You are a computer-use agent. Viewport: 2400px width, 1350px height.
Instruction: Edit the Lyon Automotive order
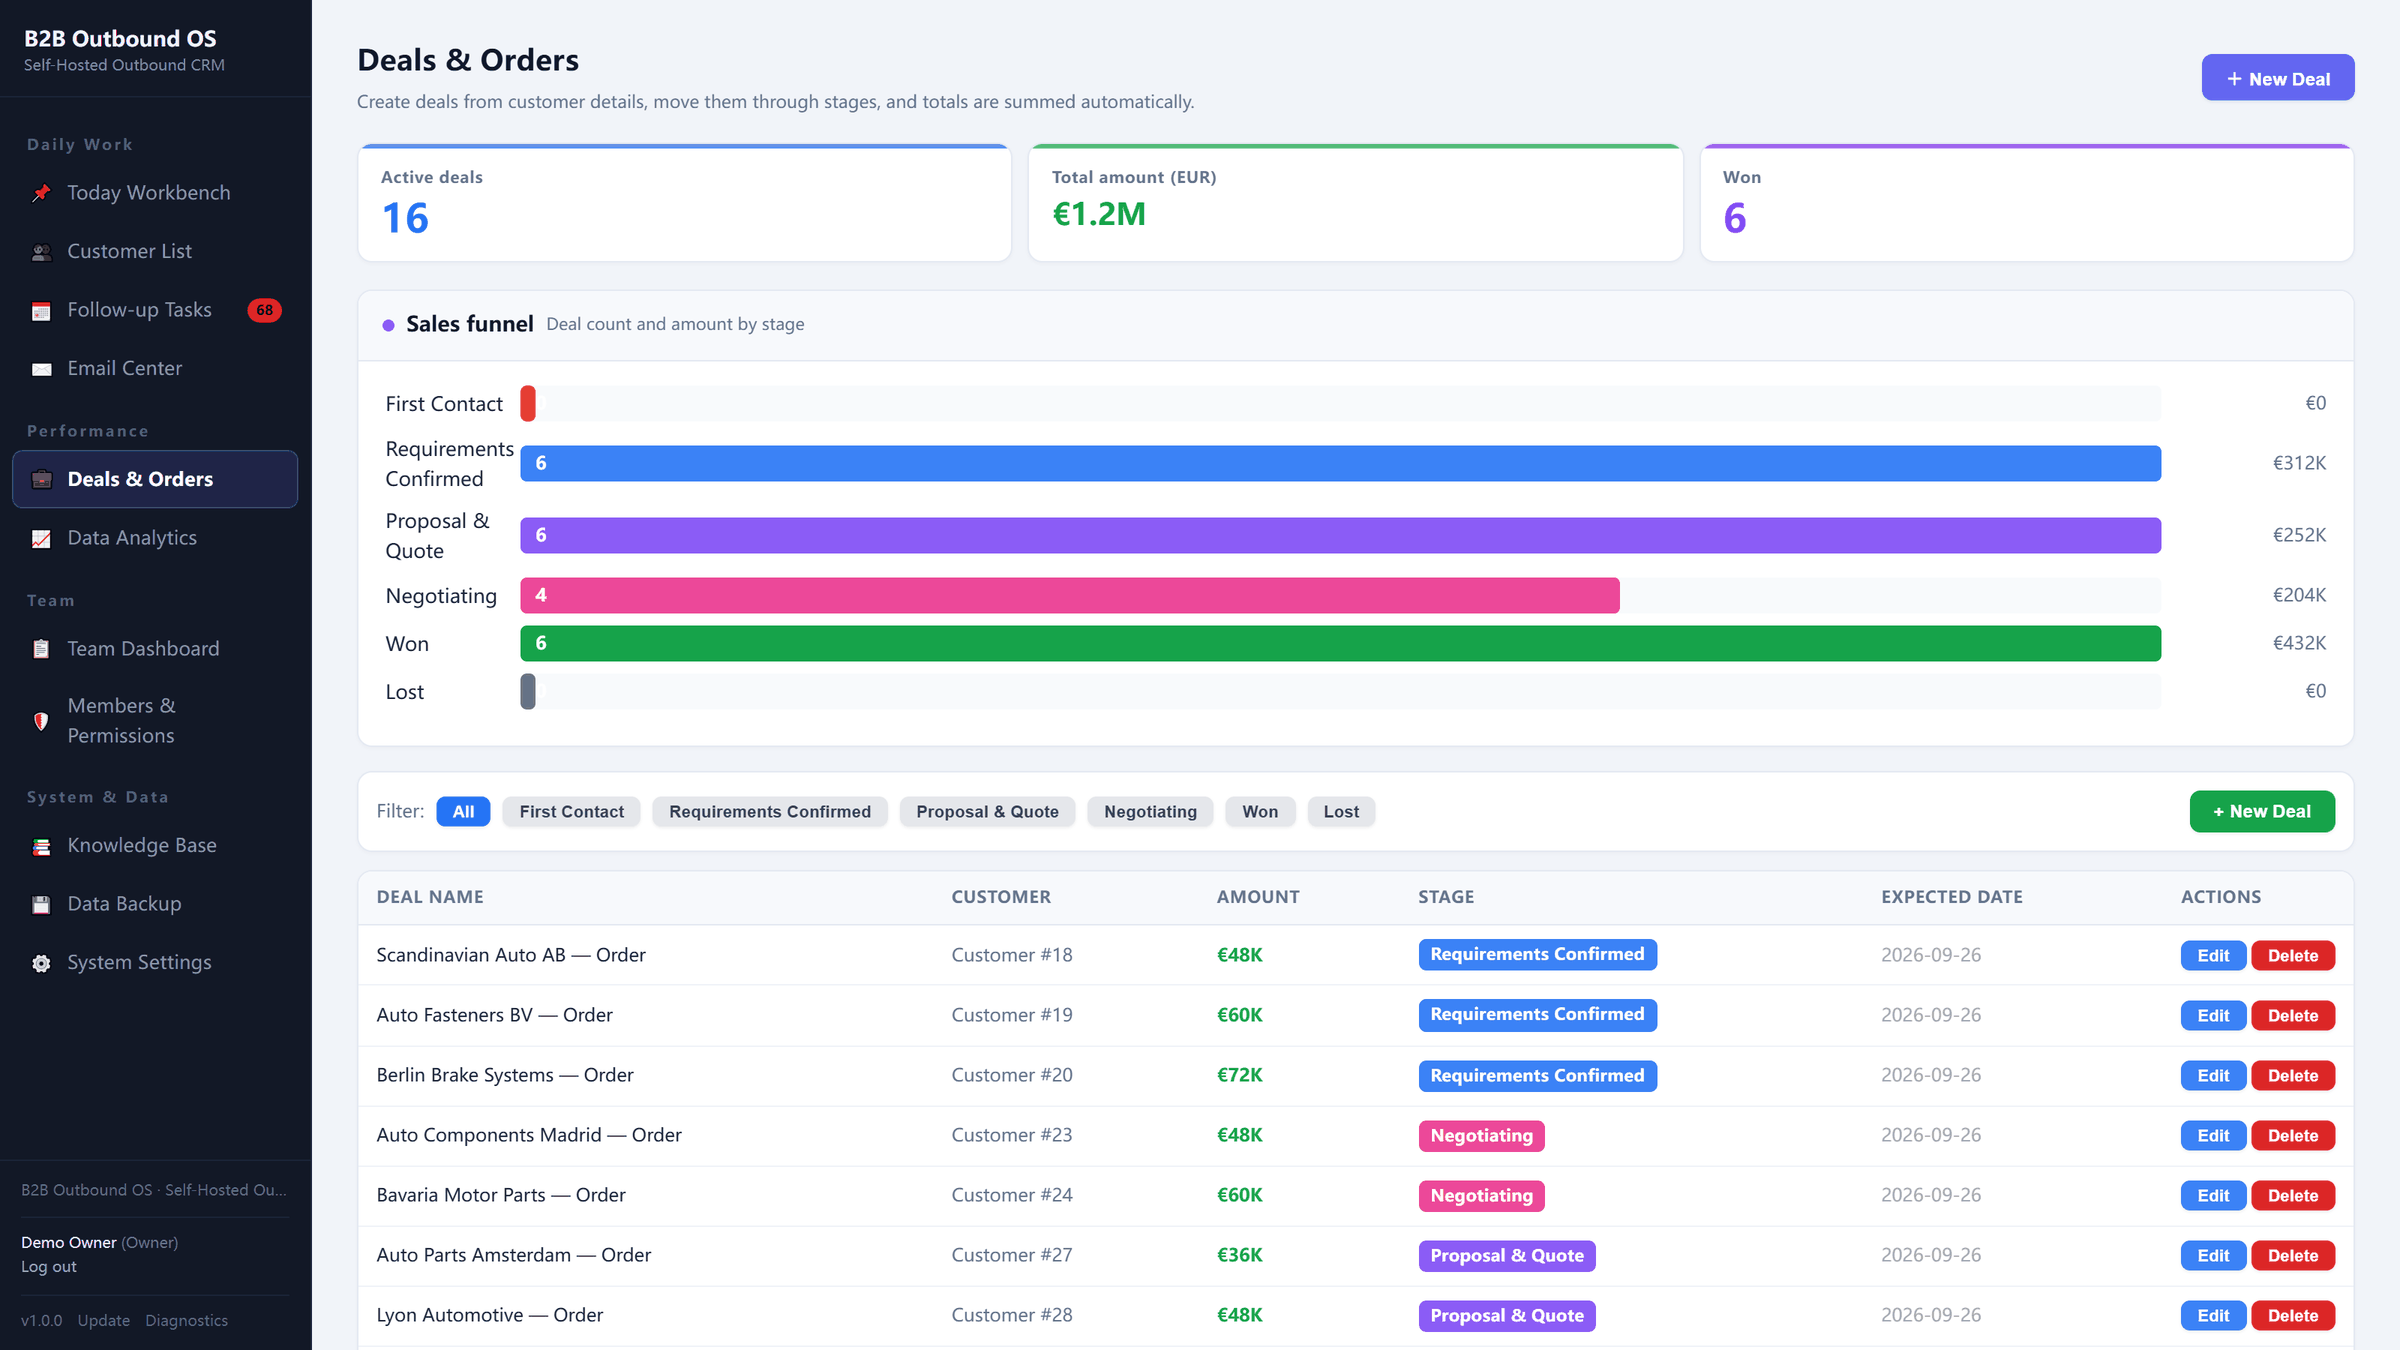2213,1315
